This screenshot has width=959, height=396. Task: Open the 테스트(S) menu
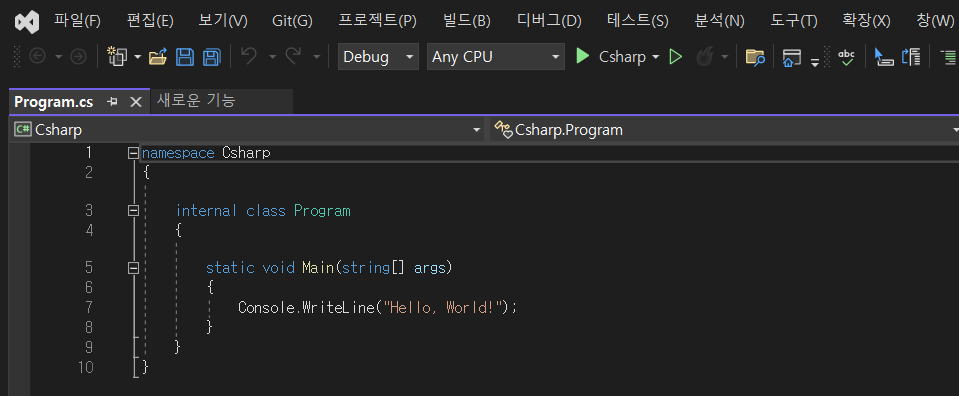tap(638, 21)
